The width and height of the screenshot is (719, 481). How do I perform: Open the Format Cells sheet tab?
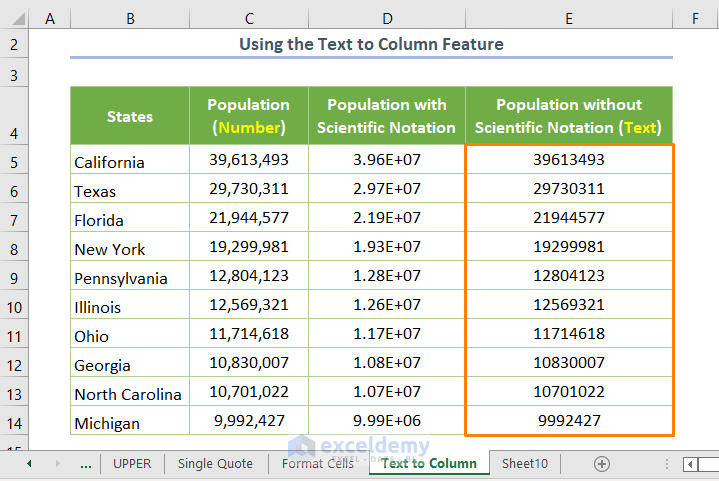pyautogui.click(x=317, y=463)
